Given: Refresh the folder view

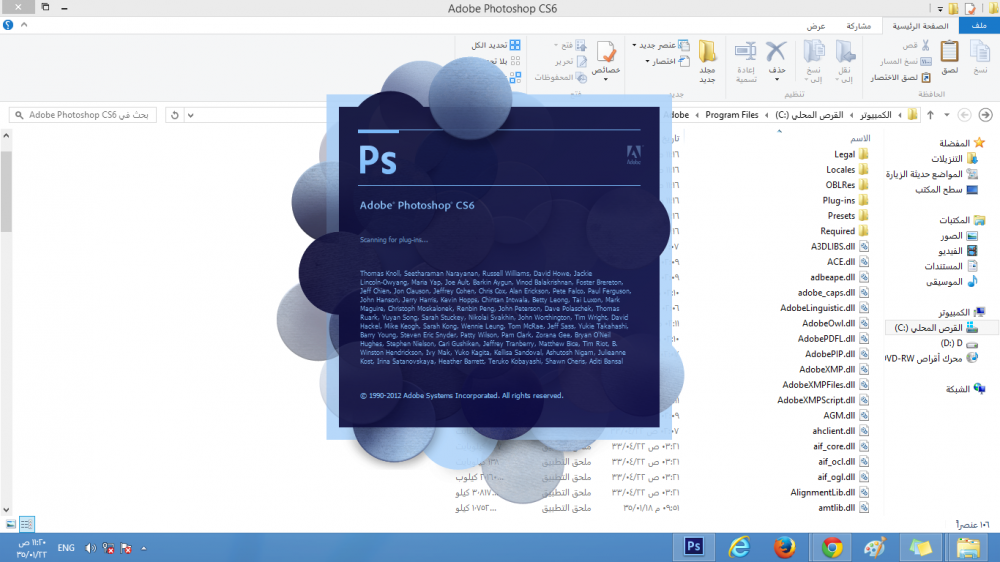Looking at the screenshot, I should 175,115.
